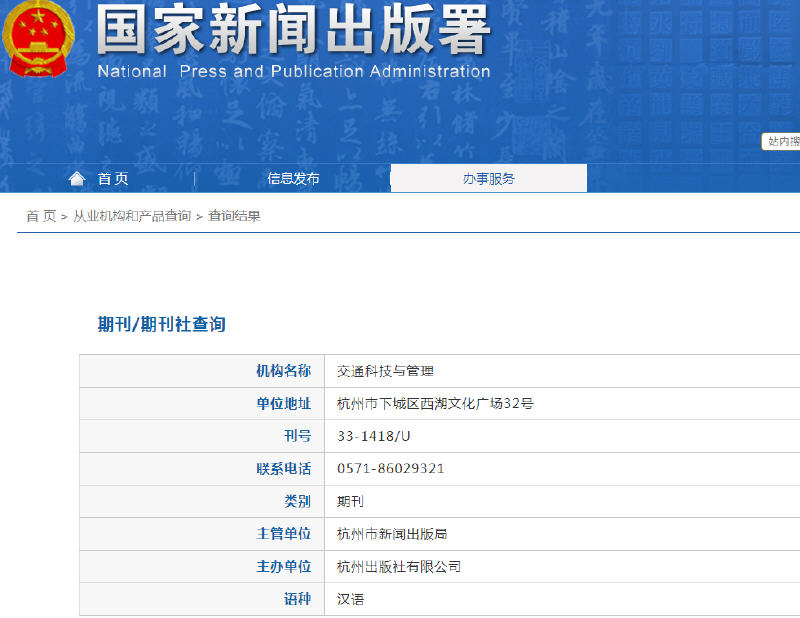Open the 首页 navigation menu item
The width and height of the screenshot is (800, 618).
pyautogui.click(x=113, y=179)
